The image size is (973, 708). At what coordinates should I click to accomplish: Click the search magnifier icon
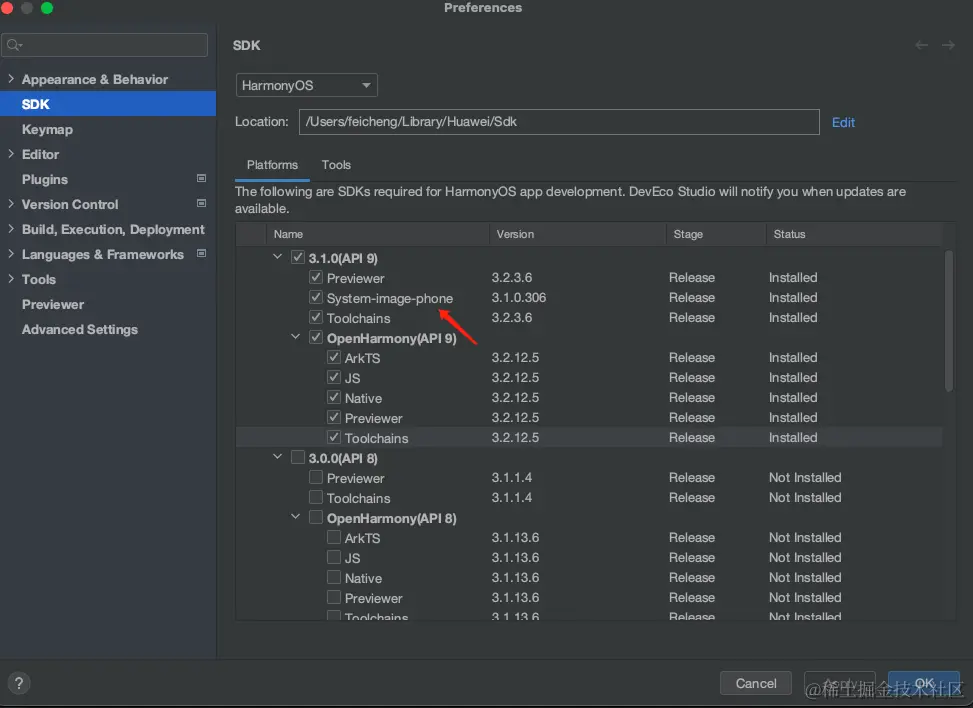pos(14,45)
